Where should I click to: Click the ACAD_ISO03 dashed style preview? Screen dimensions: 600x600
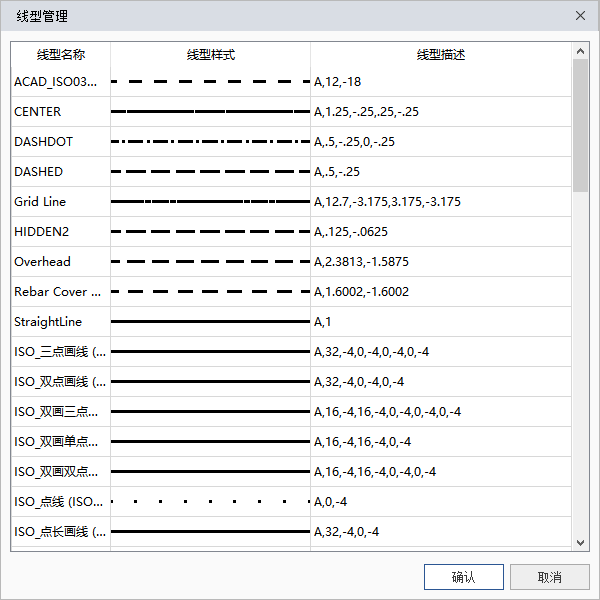coord(210,82)
